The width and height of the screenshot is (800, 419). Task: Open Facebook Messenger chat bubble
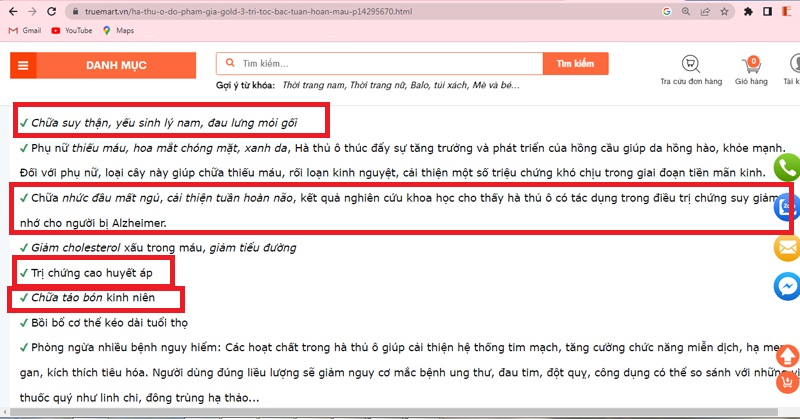pyautogui.click(x=787, y=287)
